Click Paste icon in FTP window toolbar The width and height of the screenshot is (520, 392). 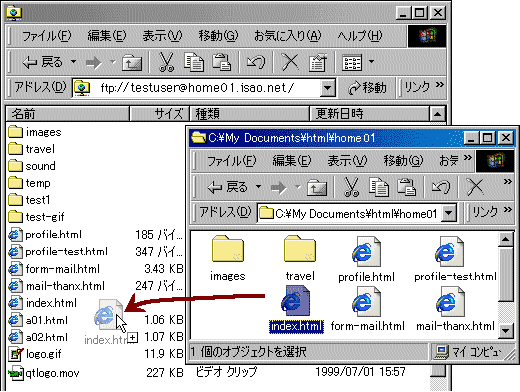coord(222,62)
